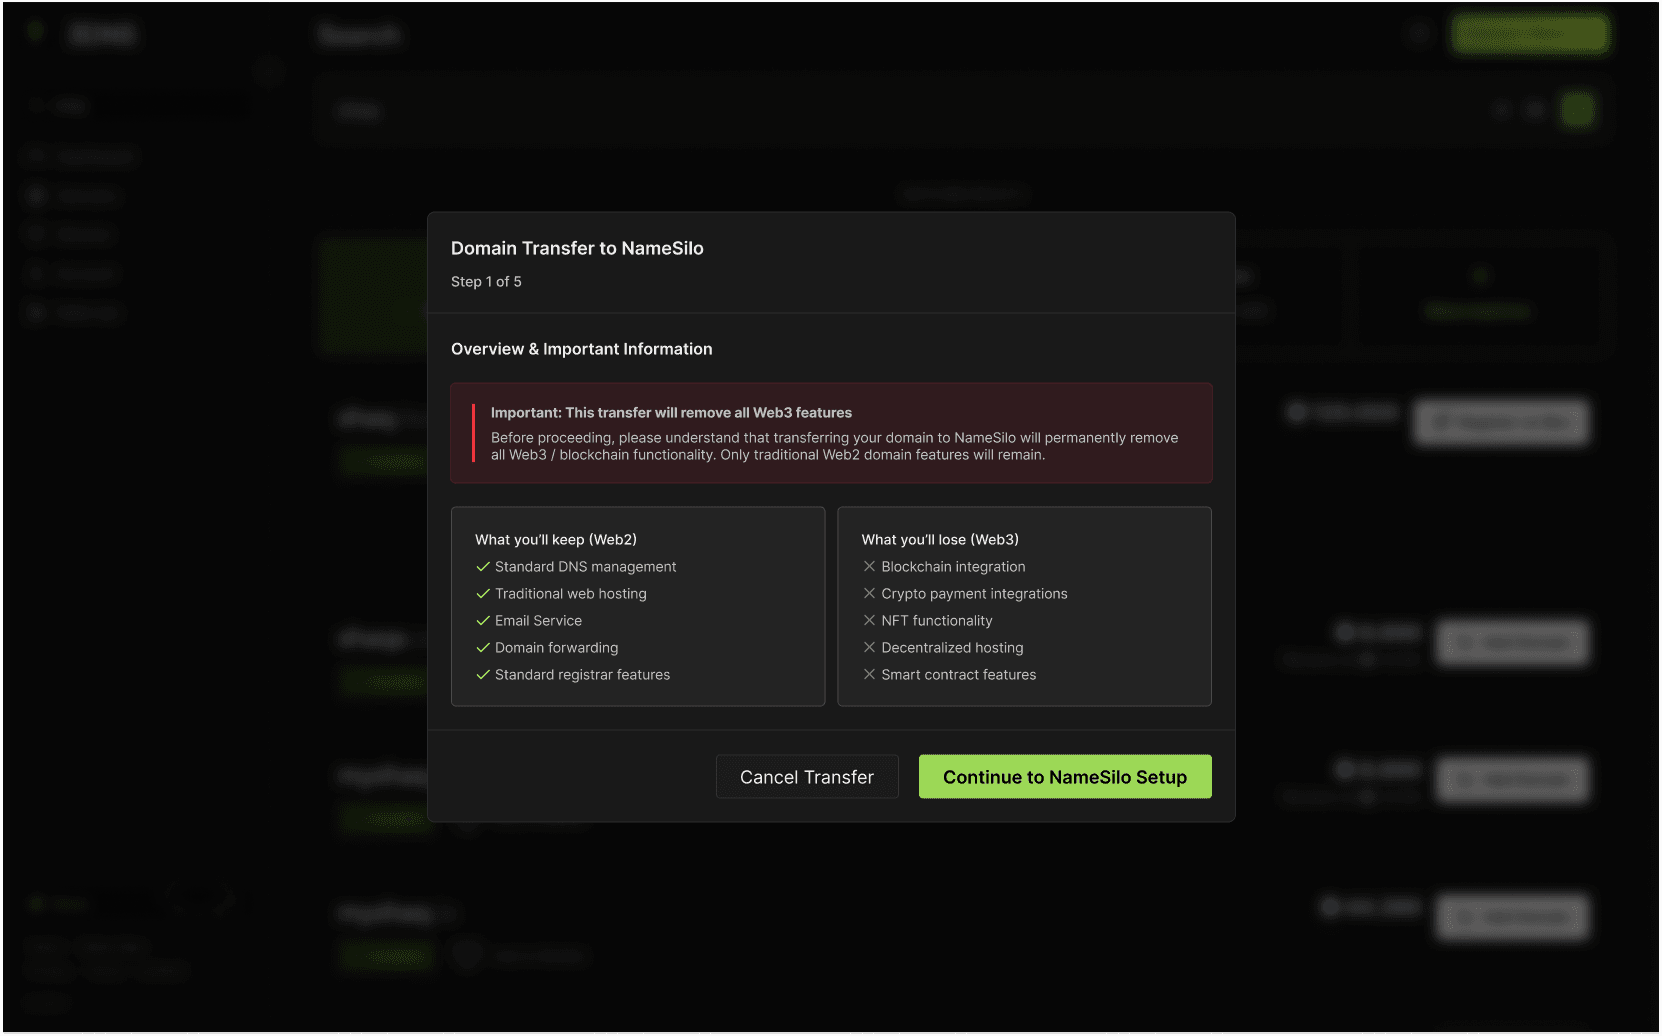Select the X icon before NFT functionality
This screenshot has height=1036, width=1662.
coord(869,621)
